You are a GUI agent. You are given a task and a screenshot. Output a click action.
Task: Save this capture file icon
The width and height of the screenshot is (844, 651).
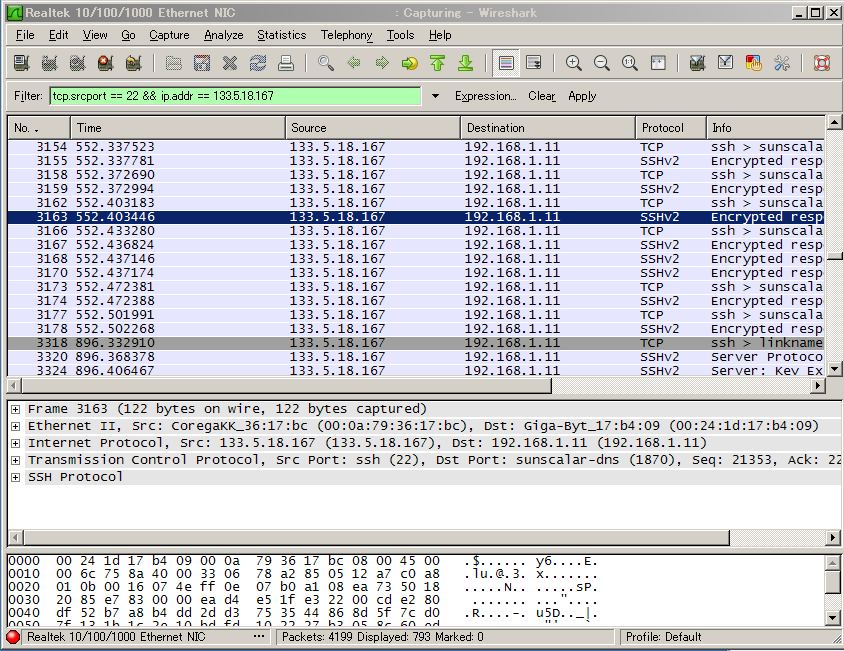coord(202,63)
